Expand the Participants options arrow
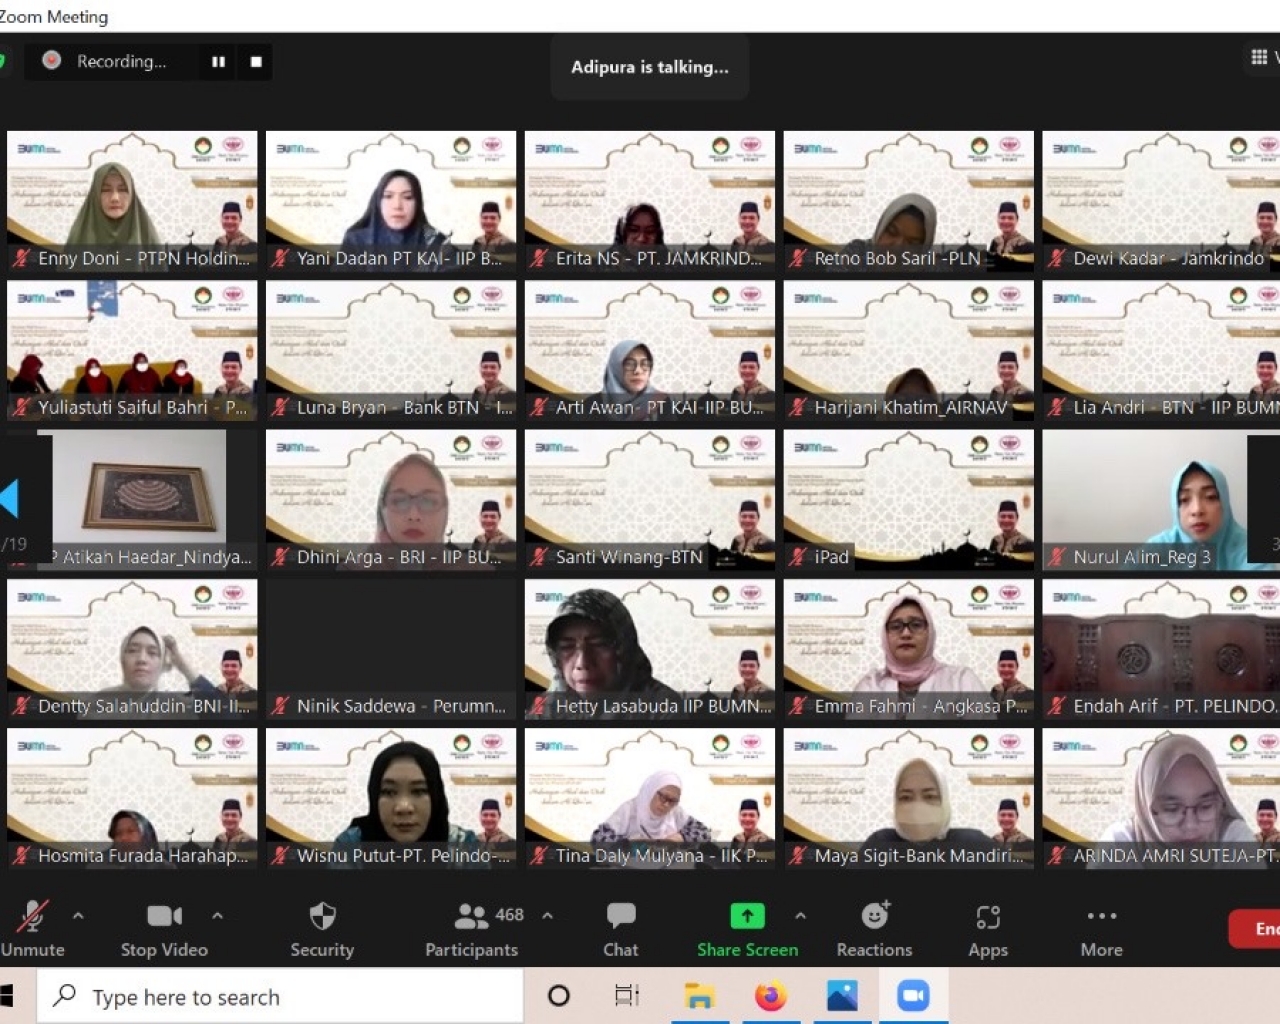Screen dimensions: 1280x1024 [x=547, y=915]
